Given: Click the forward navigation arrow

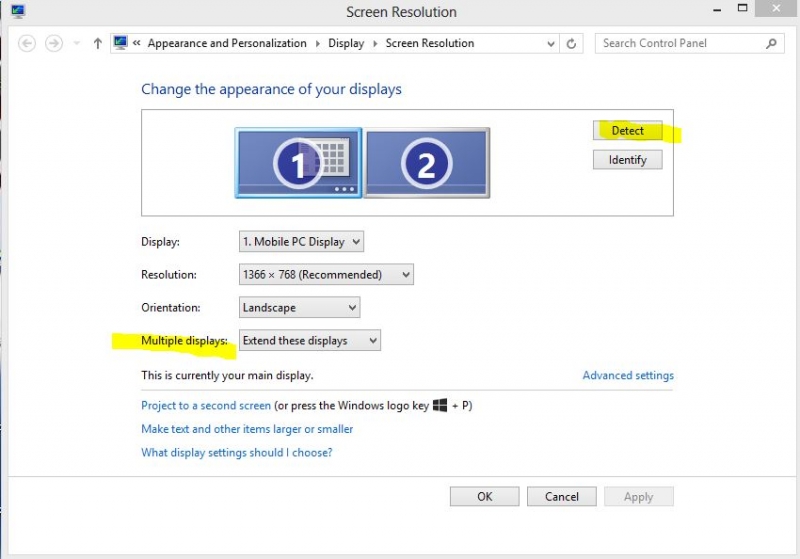Looking at the screenshot, I should (54, 43).
